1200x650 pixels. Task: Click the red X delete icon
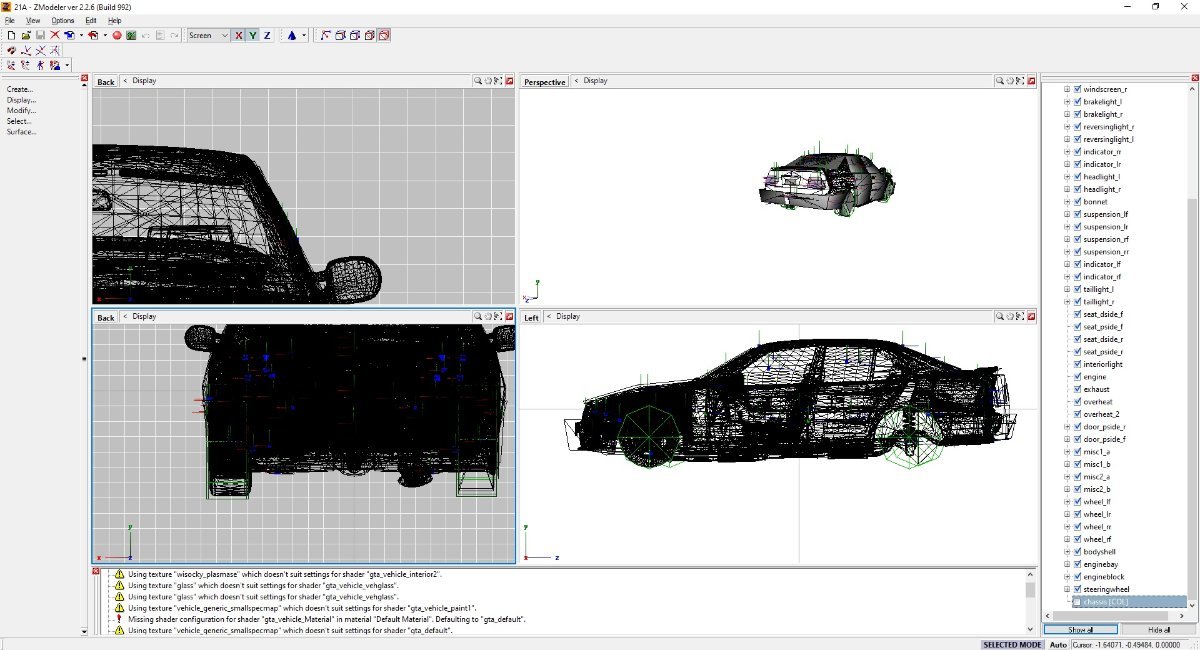point(55,35)
